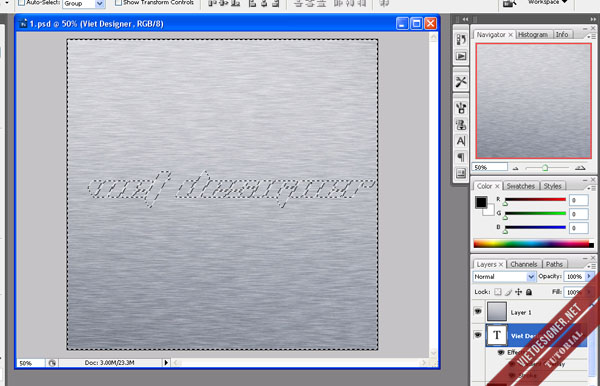
Task: Open the Layers panel options menu
Action: click(x=591, y=266)
